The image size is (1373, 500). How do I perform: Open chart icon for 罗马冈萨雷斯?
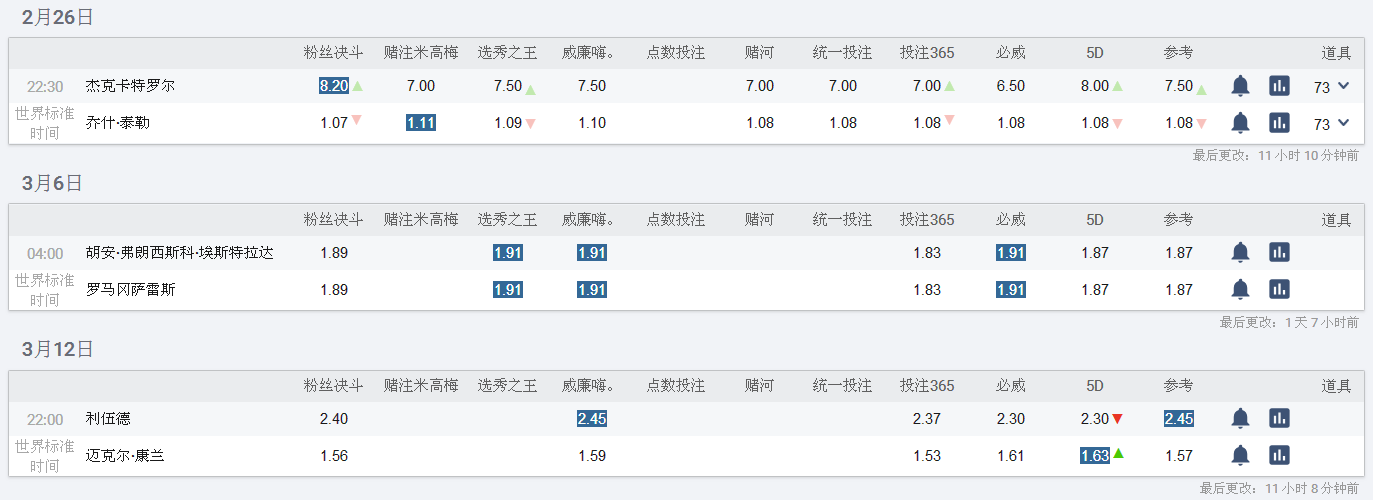pos(1279,289)
